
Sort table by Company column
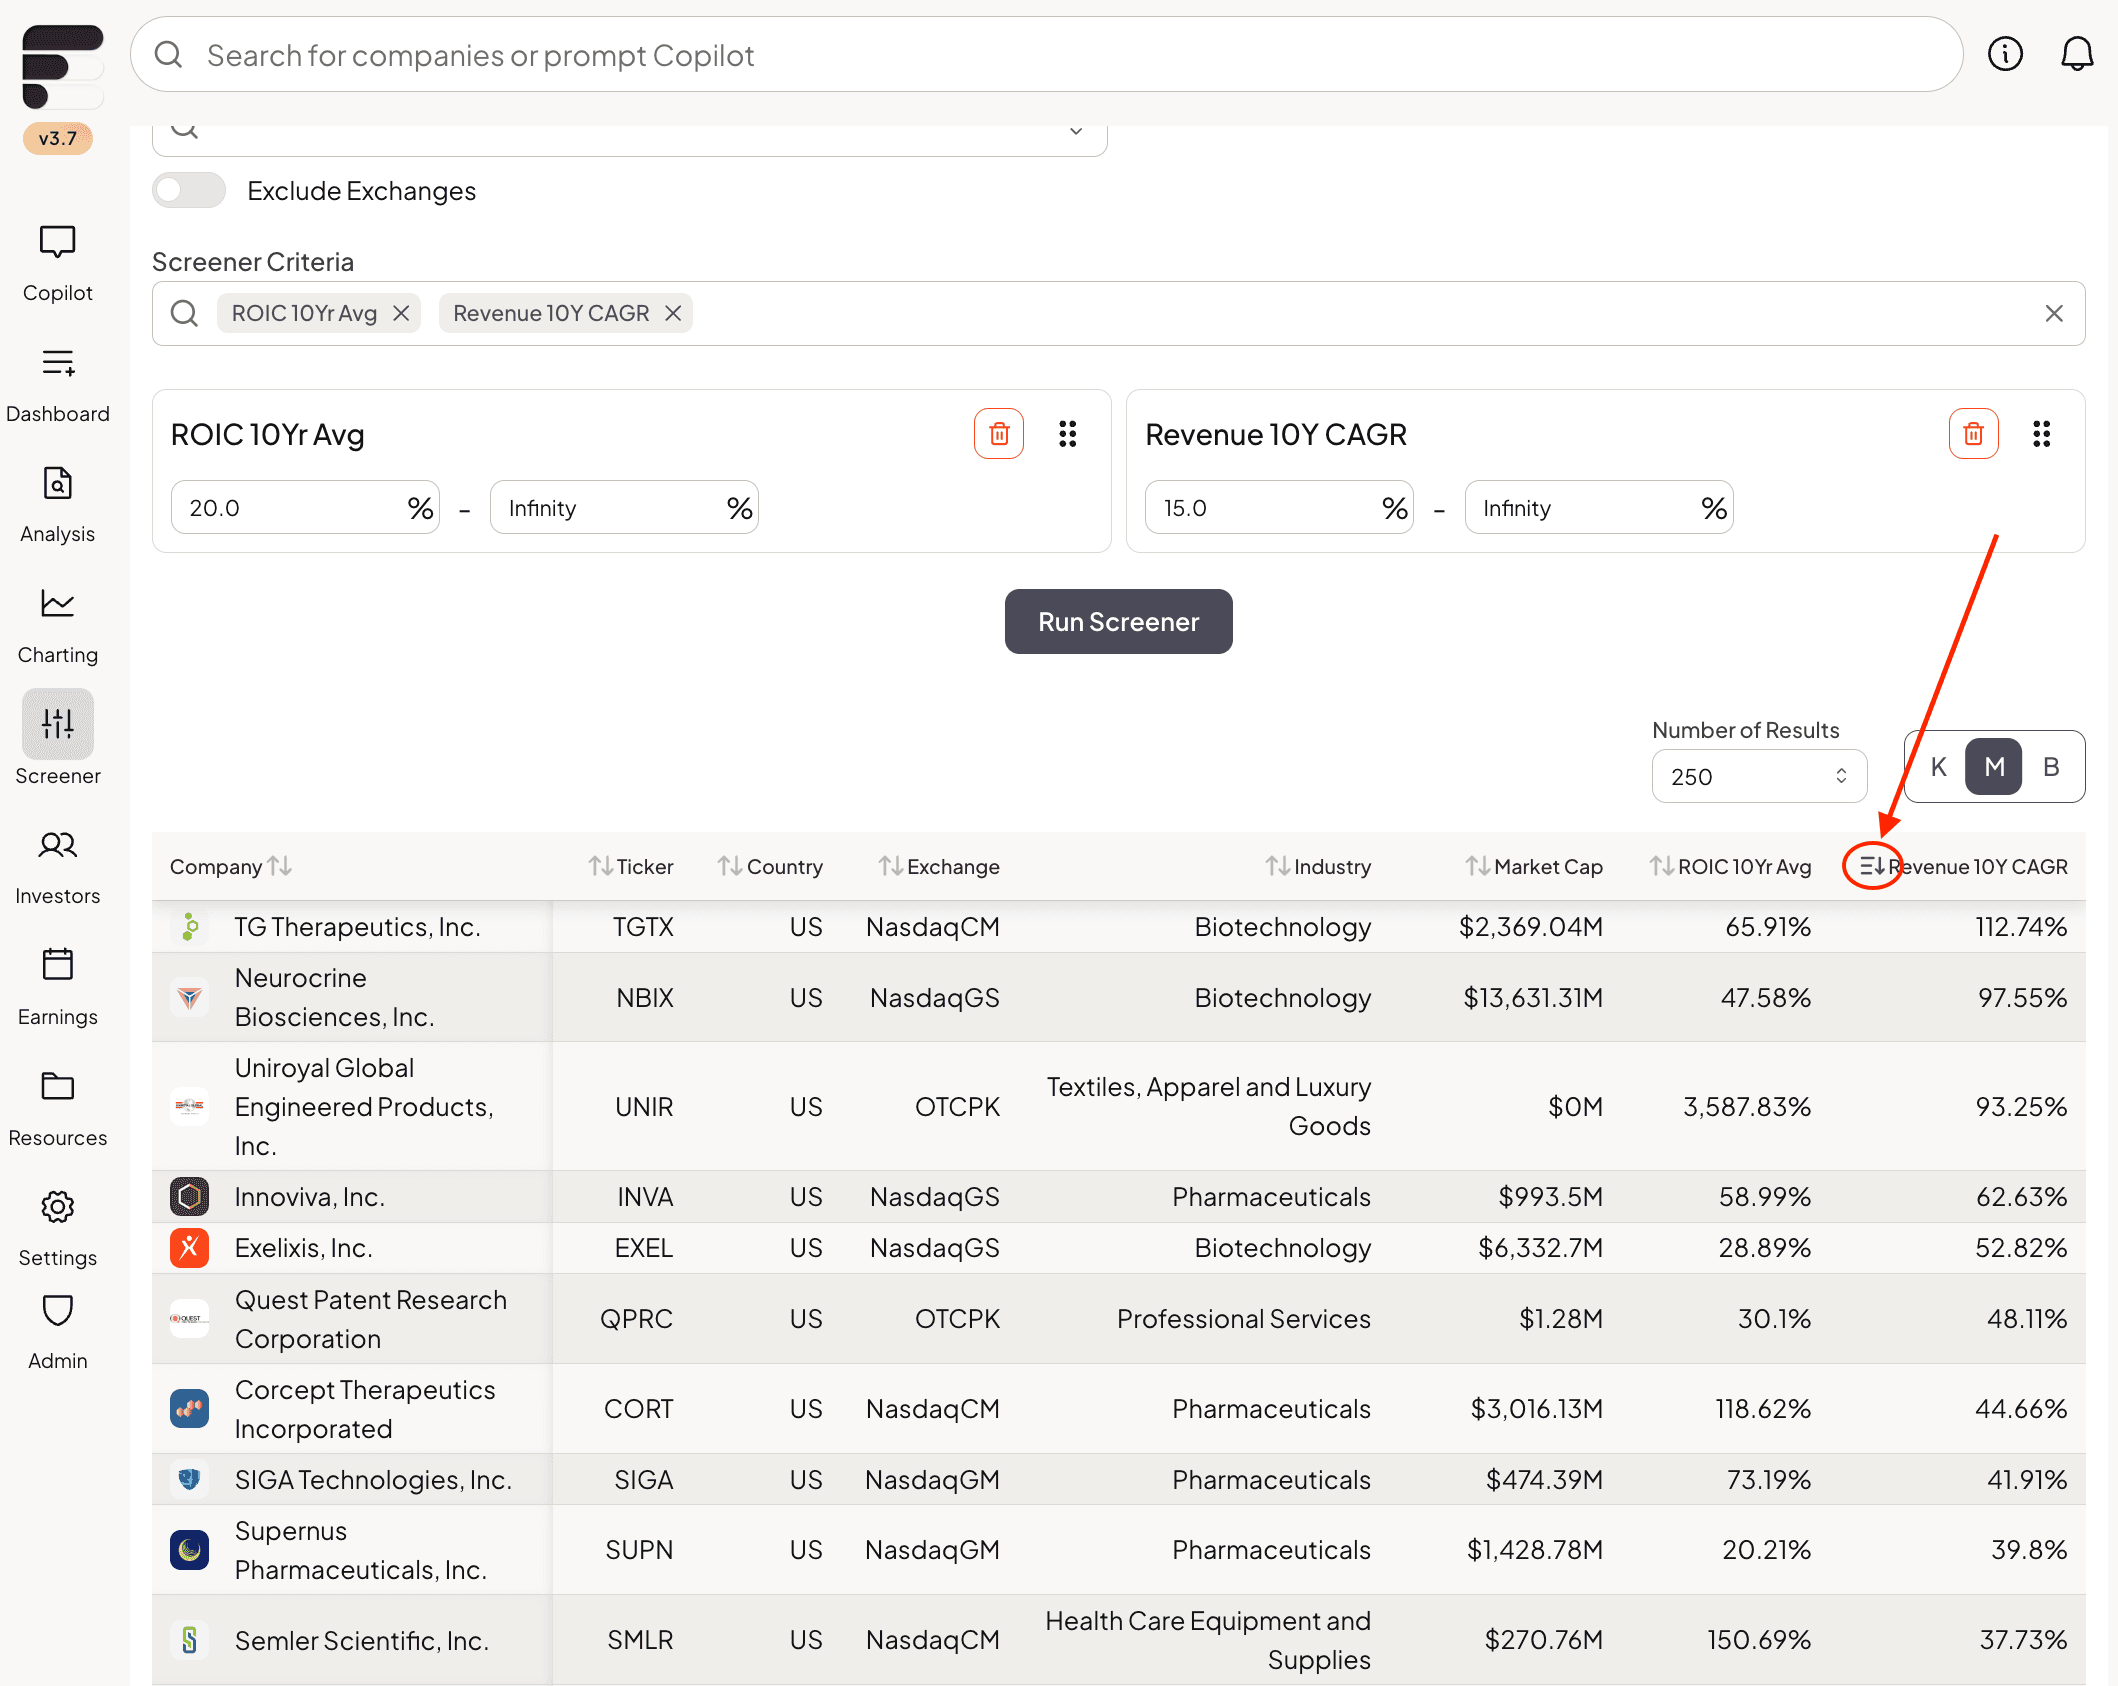coord(280,866)
